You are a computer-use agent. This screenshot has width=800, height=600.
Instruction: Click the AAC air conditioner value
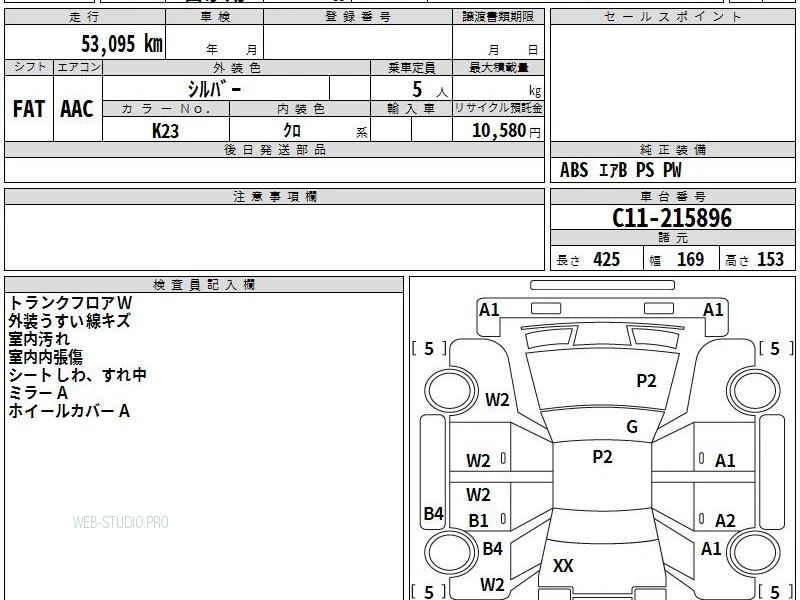click(x=77, y=109)
